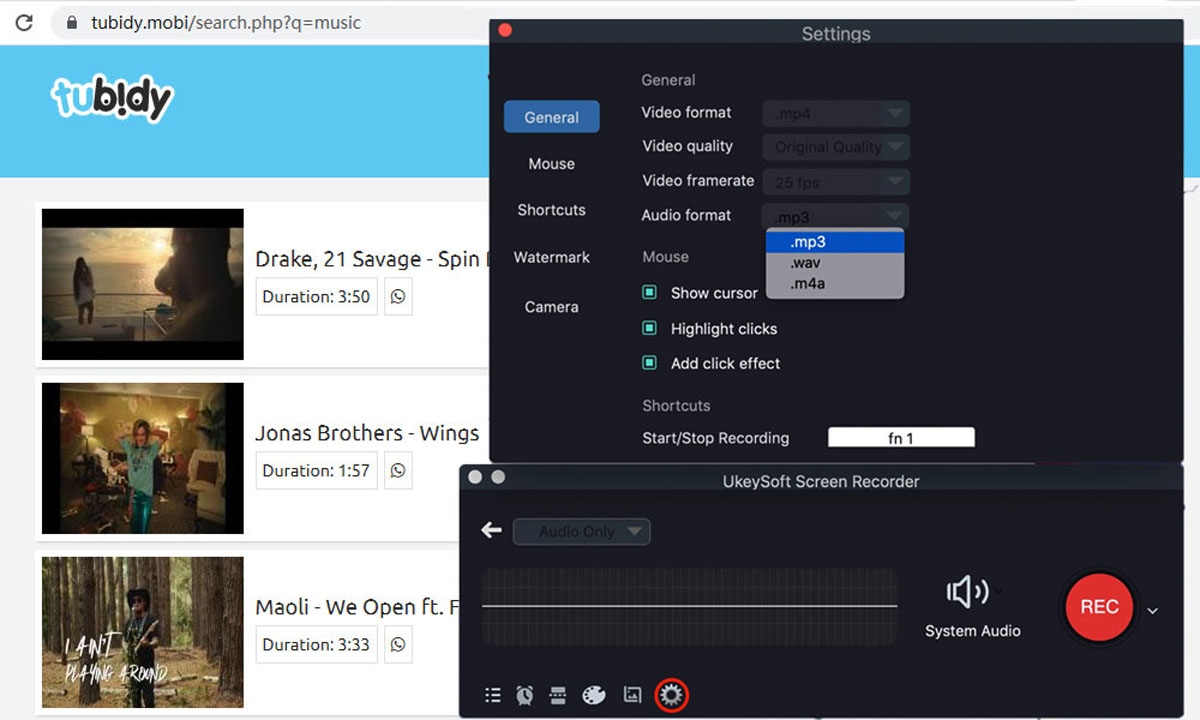Open the recording list icon in UkeySoft

(492, 695)
